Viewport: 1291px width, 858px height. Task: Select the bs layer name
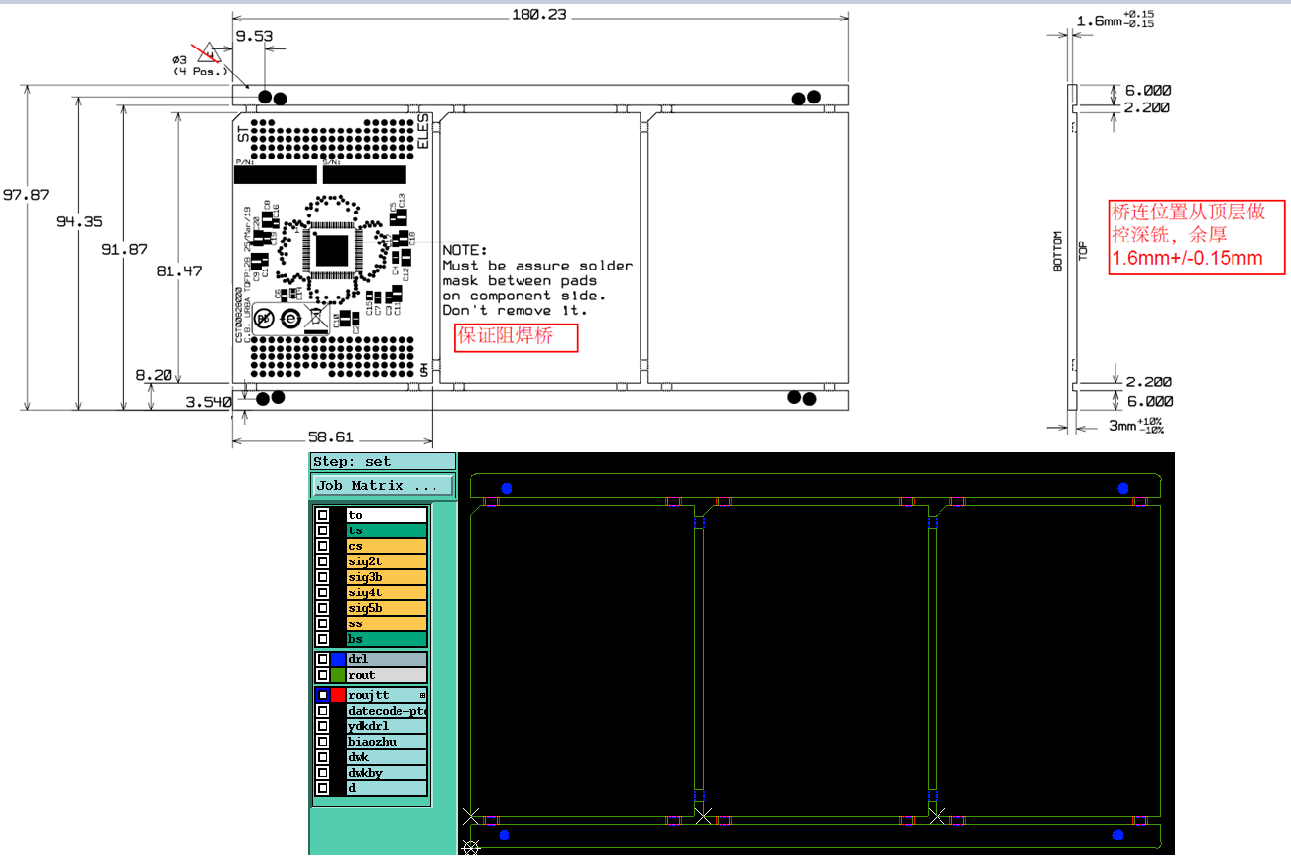click(x=387, y=639)
